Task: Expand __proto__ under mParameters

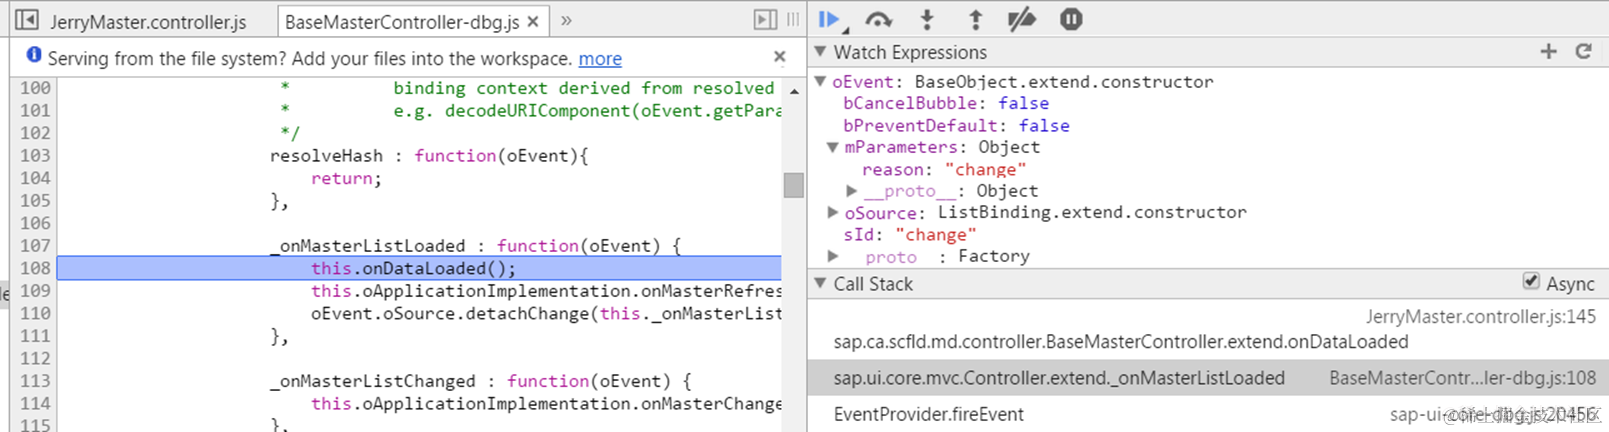Action: pyautogui.click(x=851, y=191)
